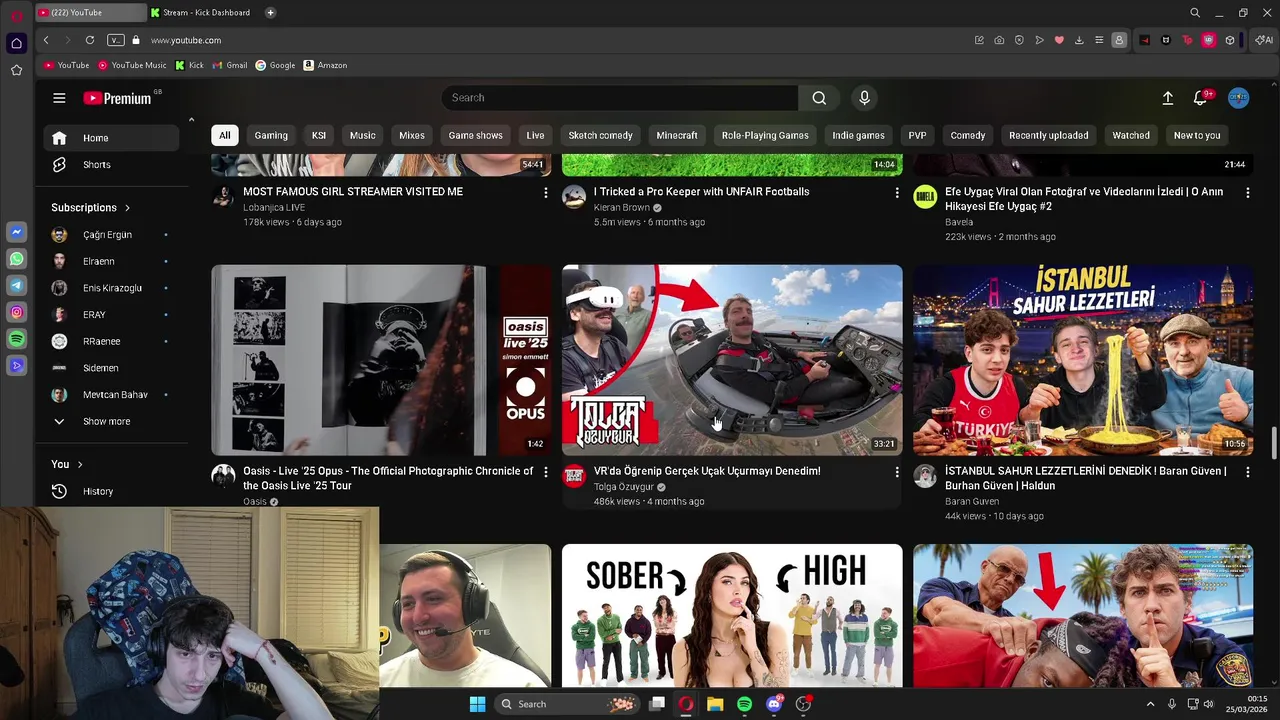Show hidden system tray icons
The image size is (1280, 720).
tap(1150, 704)
